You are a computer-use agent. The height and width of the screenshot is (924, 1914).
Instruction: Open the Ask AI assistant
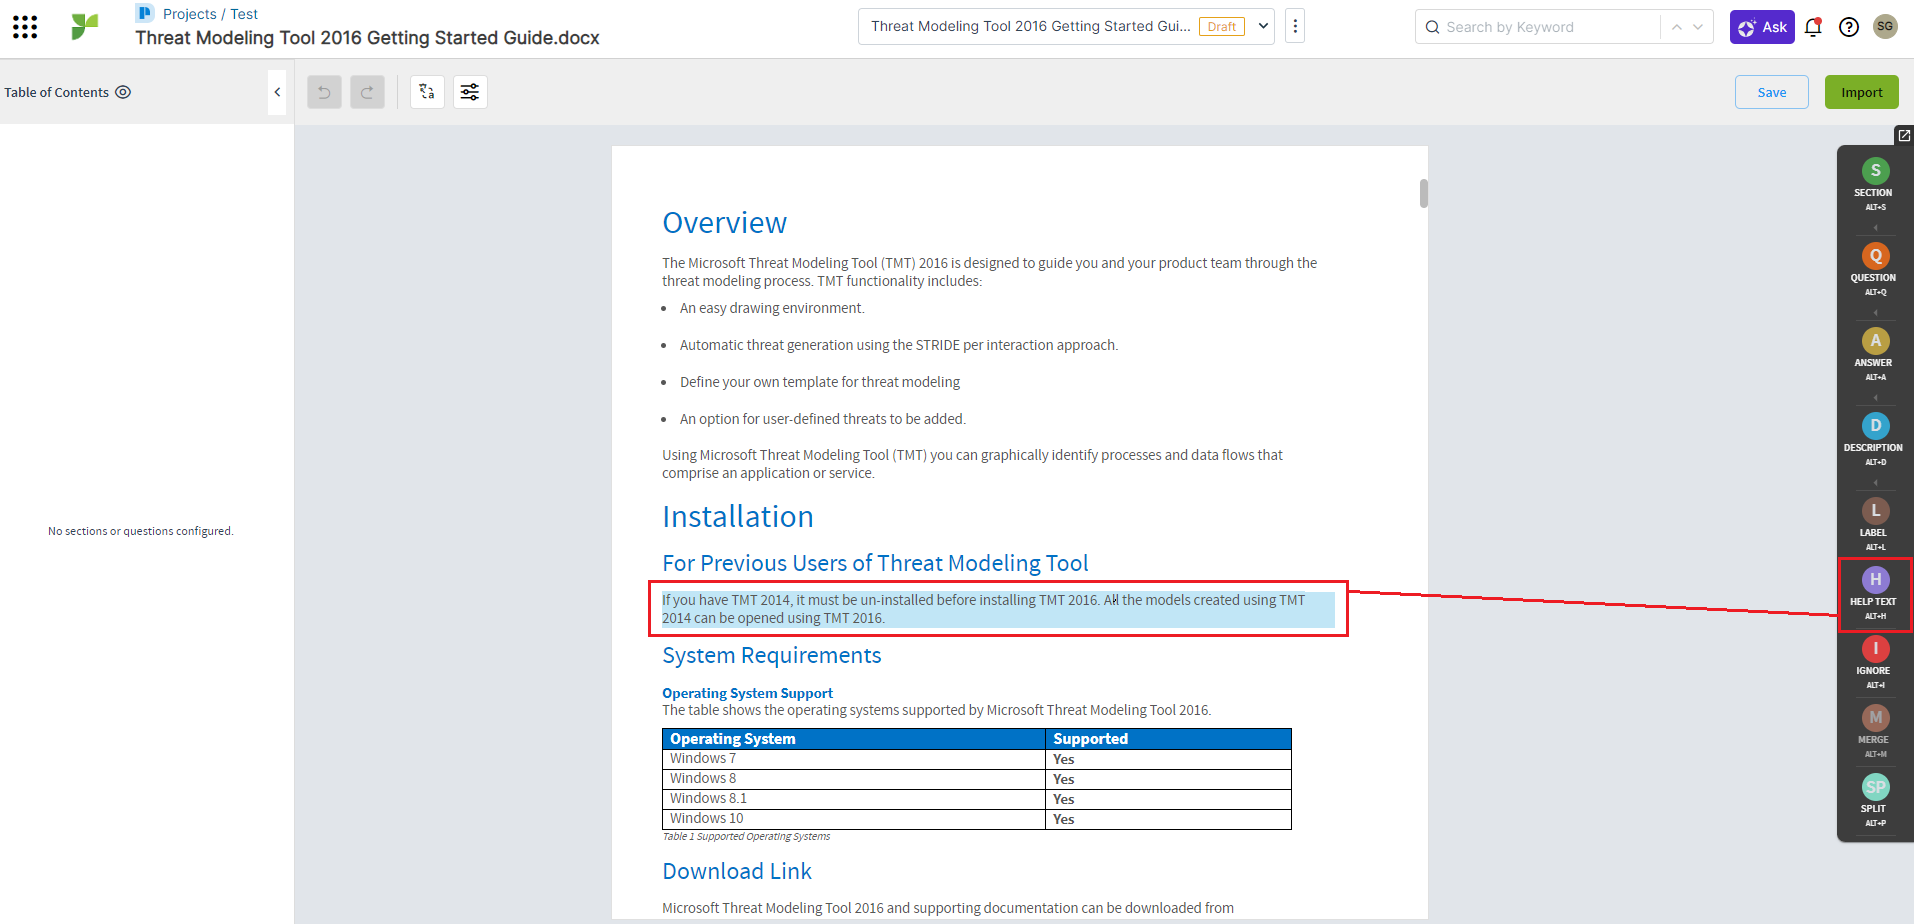pyautogui.click(x=1762, y=27)
